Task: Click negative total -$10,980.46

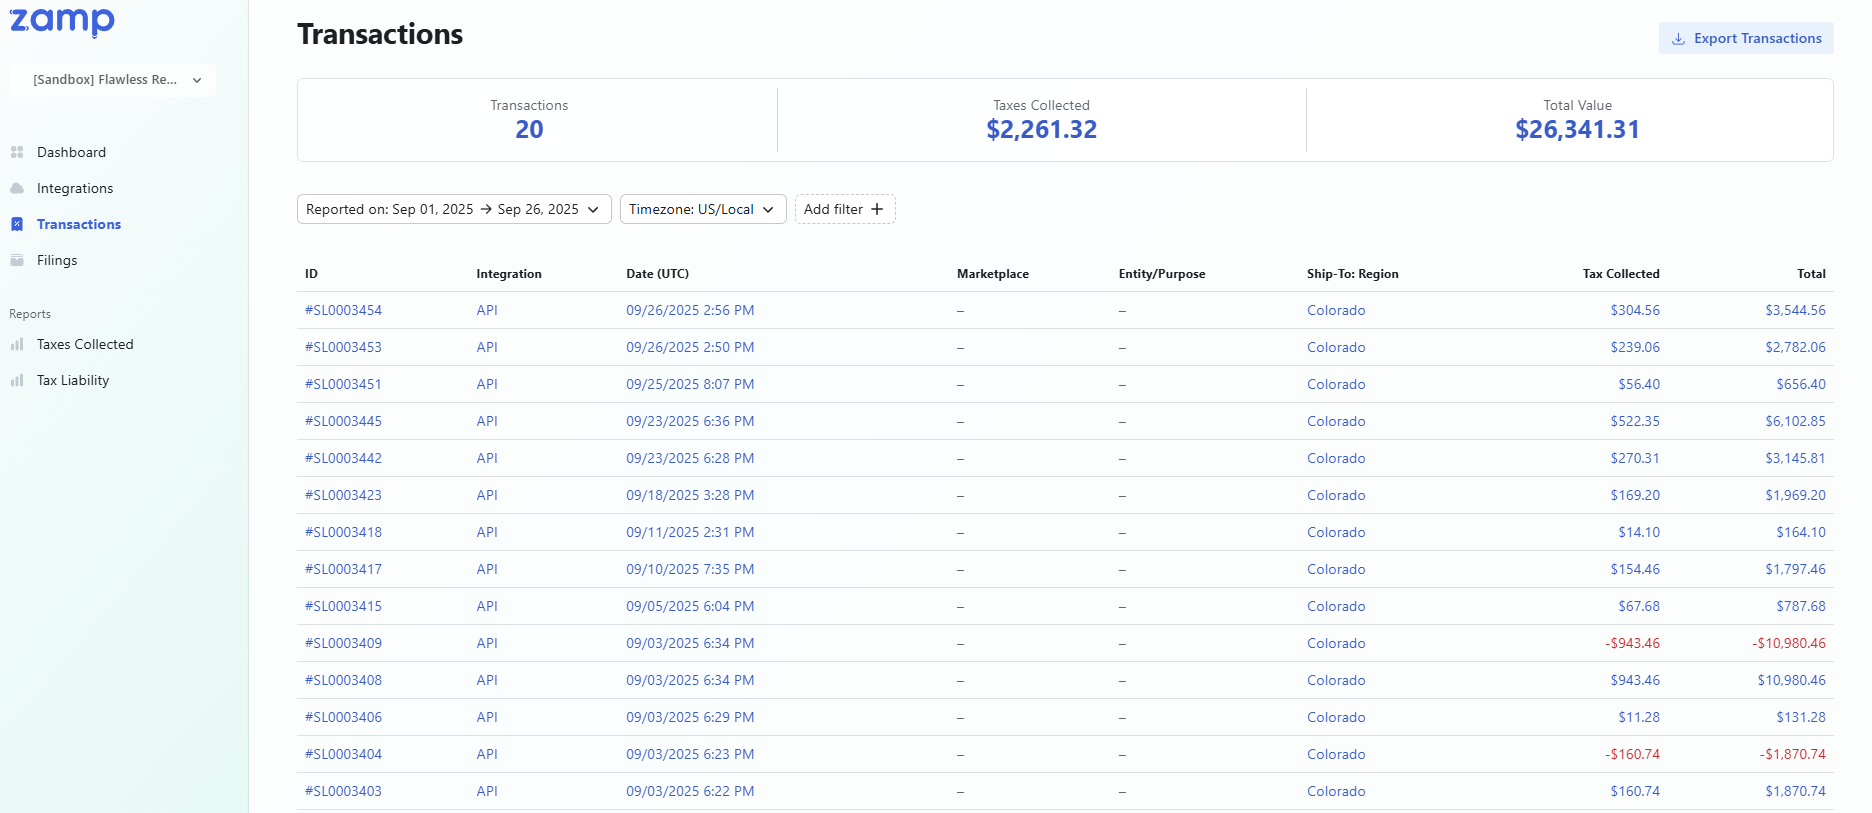Action: [1789, 643]
